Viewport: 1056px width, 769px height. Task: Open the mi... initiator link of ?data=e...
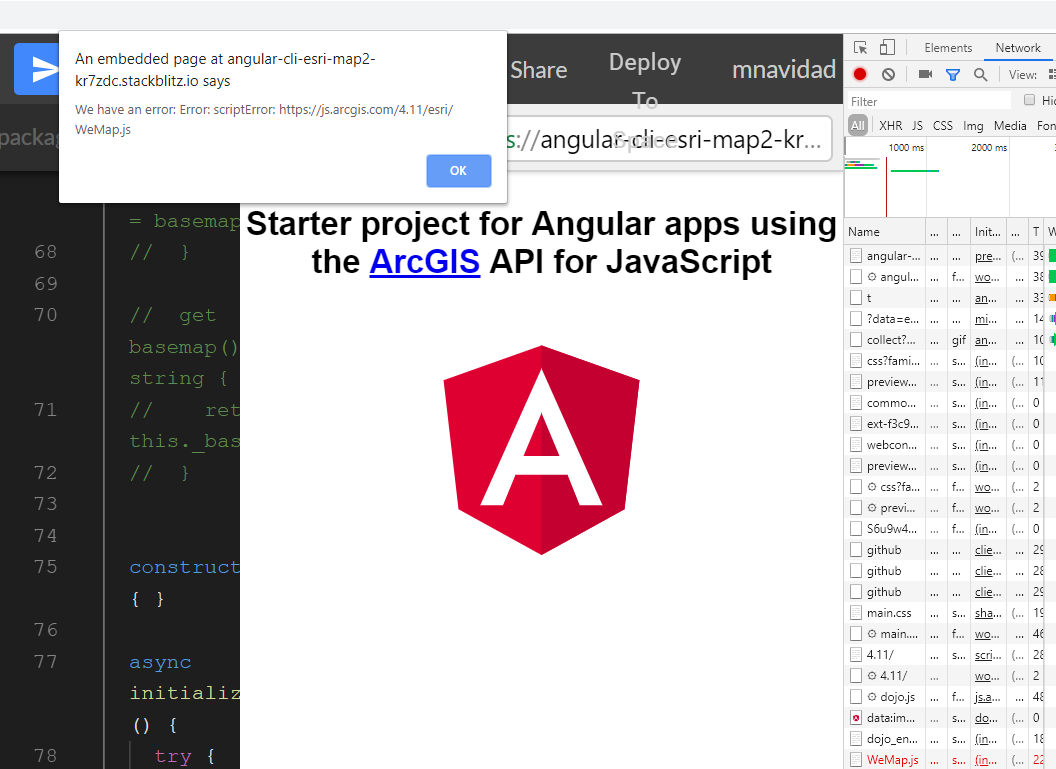987,319
